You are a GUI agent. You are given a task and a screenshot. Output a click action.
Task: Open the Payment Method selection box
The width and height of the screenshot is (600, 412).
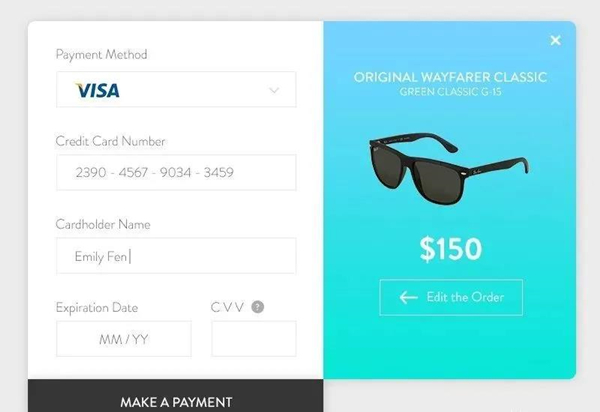tap(176, 89)
